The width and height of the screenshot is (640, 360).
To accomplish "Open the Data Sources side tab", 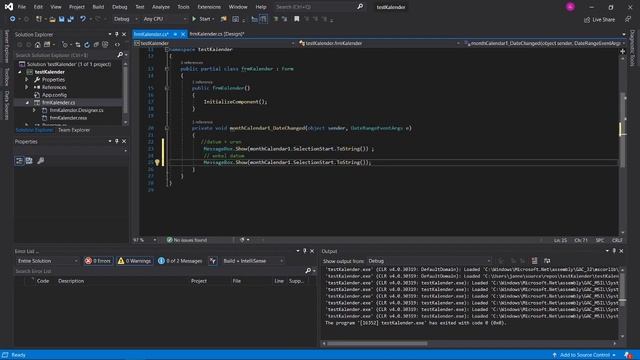I will (x=7, y=105).
